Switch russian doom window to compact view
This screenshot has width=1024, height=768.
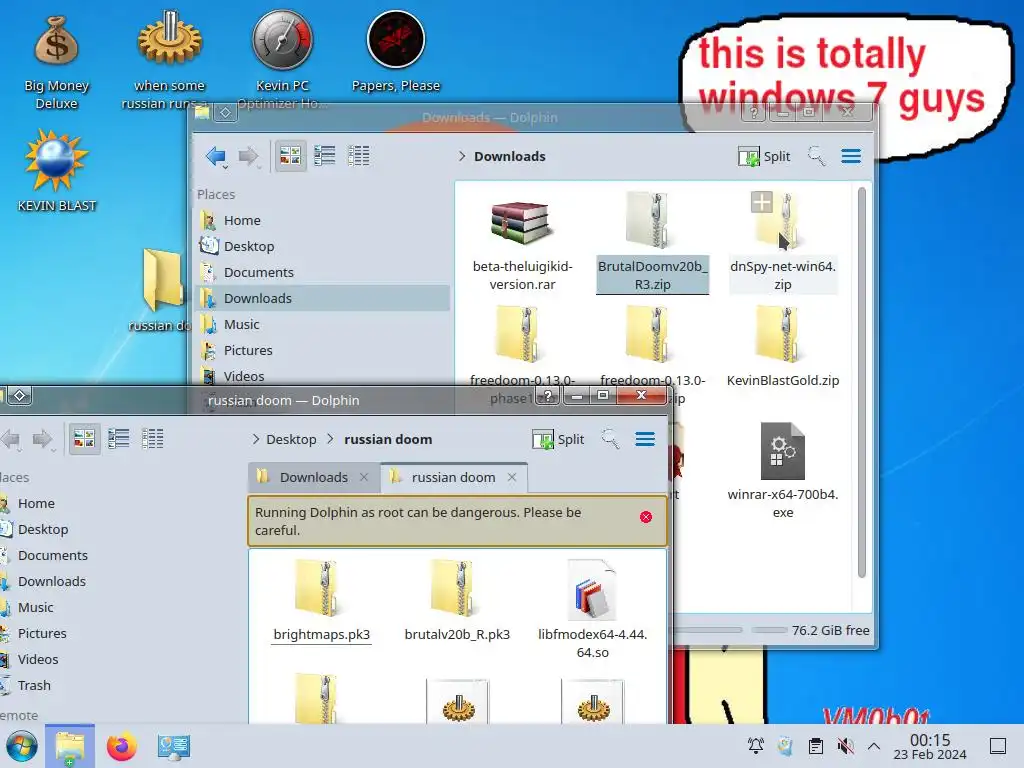tap(118, 439)
